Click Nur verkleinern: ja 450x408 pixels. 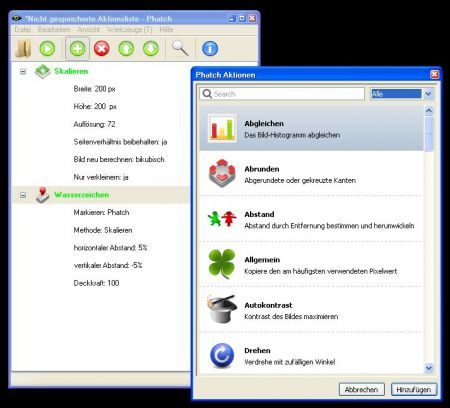pyautogui.click(x=101, y=177)
